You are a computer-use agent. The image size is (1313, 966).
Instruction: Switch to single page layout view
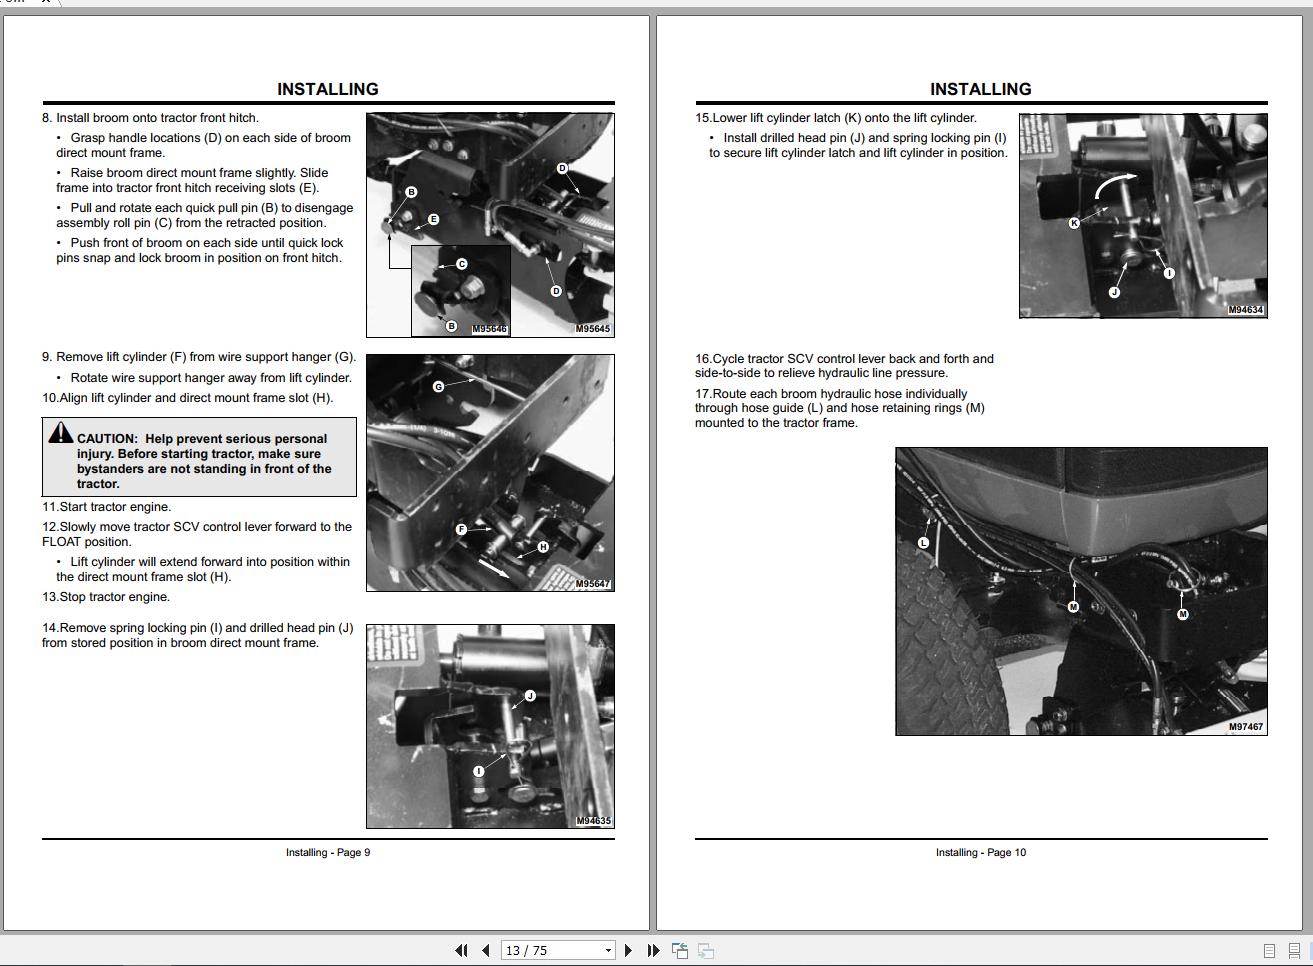pos(1269,950)
